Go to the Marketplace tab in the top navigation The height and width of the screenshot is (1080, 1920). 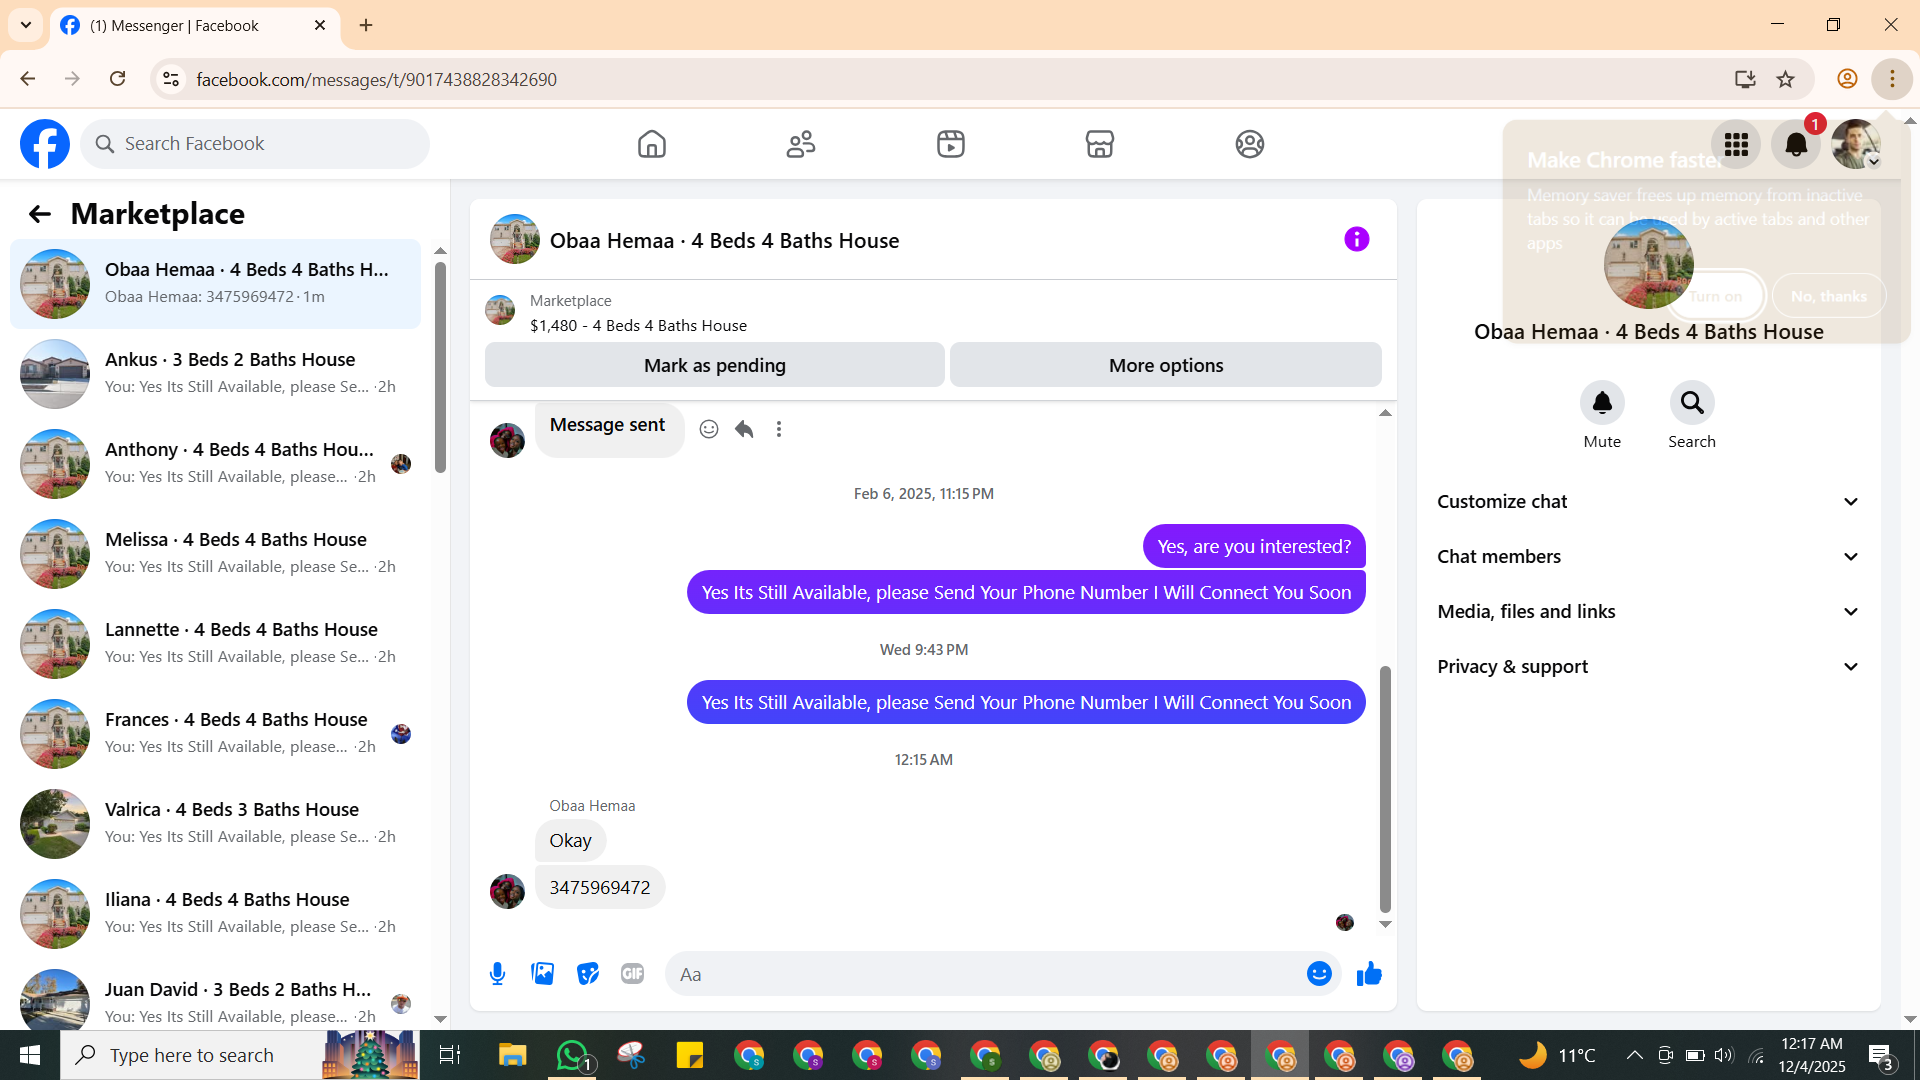(1099, 144)
